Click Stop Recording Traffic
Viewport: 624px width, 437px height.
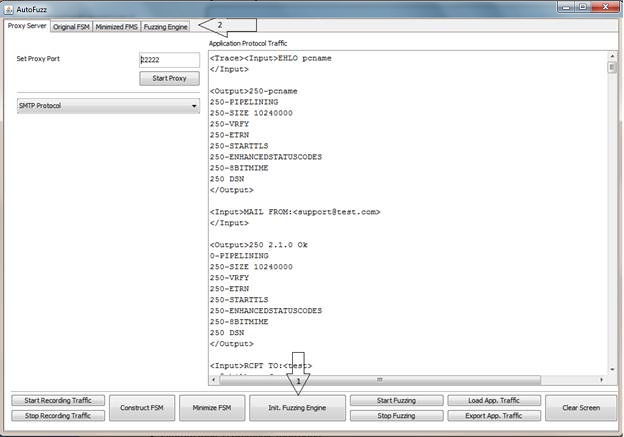tap(58, 416)
